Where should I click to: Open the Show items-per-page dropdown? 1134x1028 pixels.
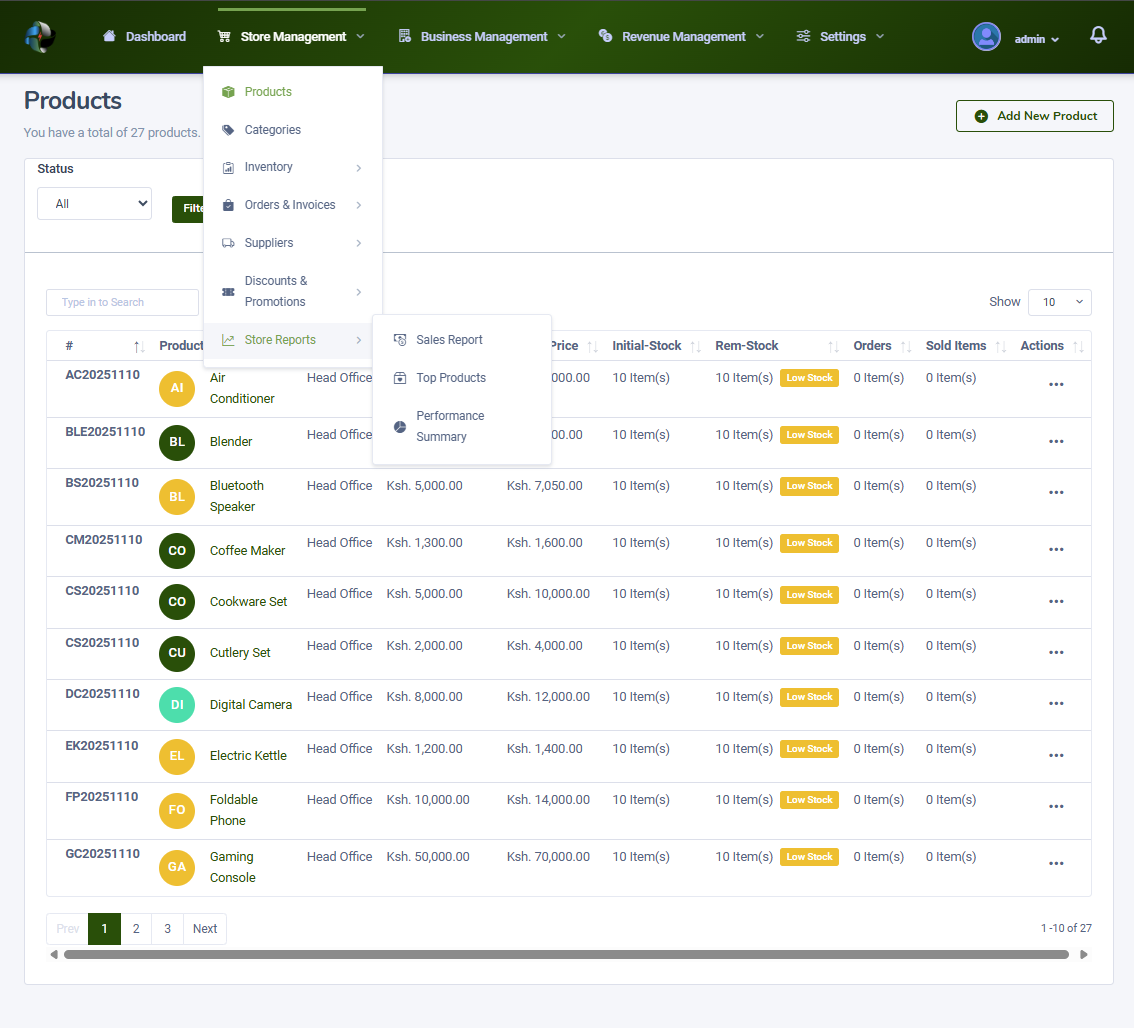(1059, 301)
